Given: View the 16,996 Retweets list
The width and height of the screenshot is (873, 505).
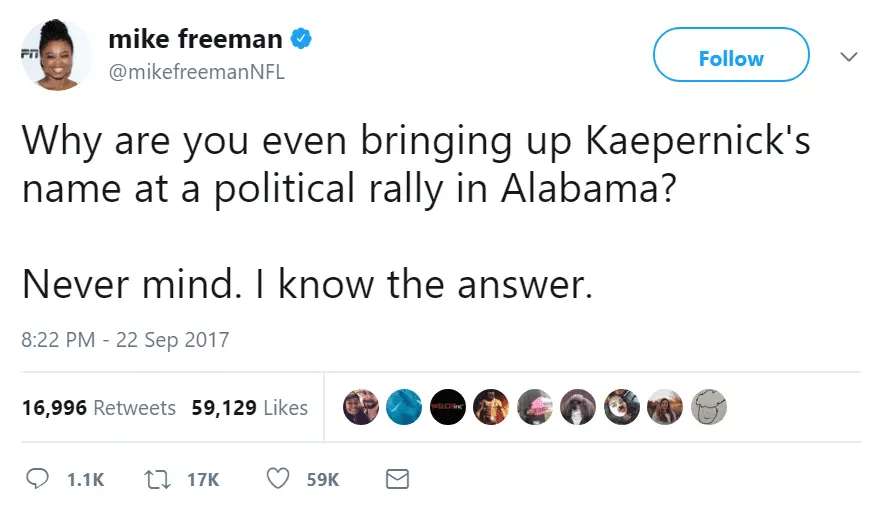Looking at the screenshot, I should pos(98,408).
